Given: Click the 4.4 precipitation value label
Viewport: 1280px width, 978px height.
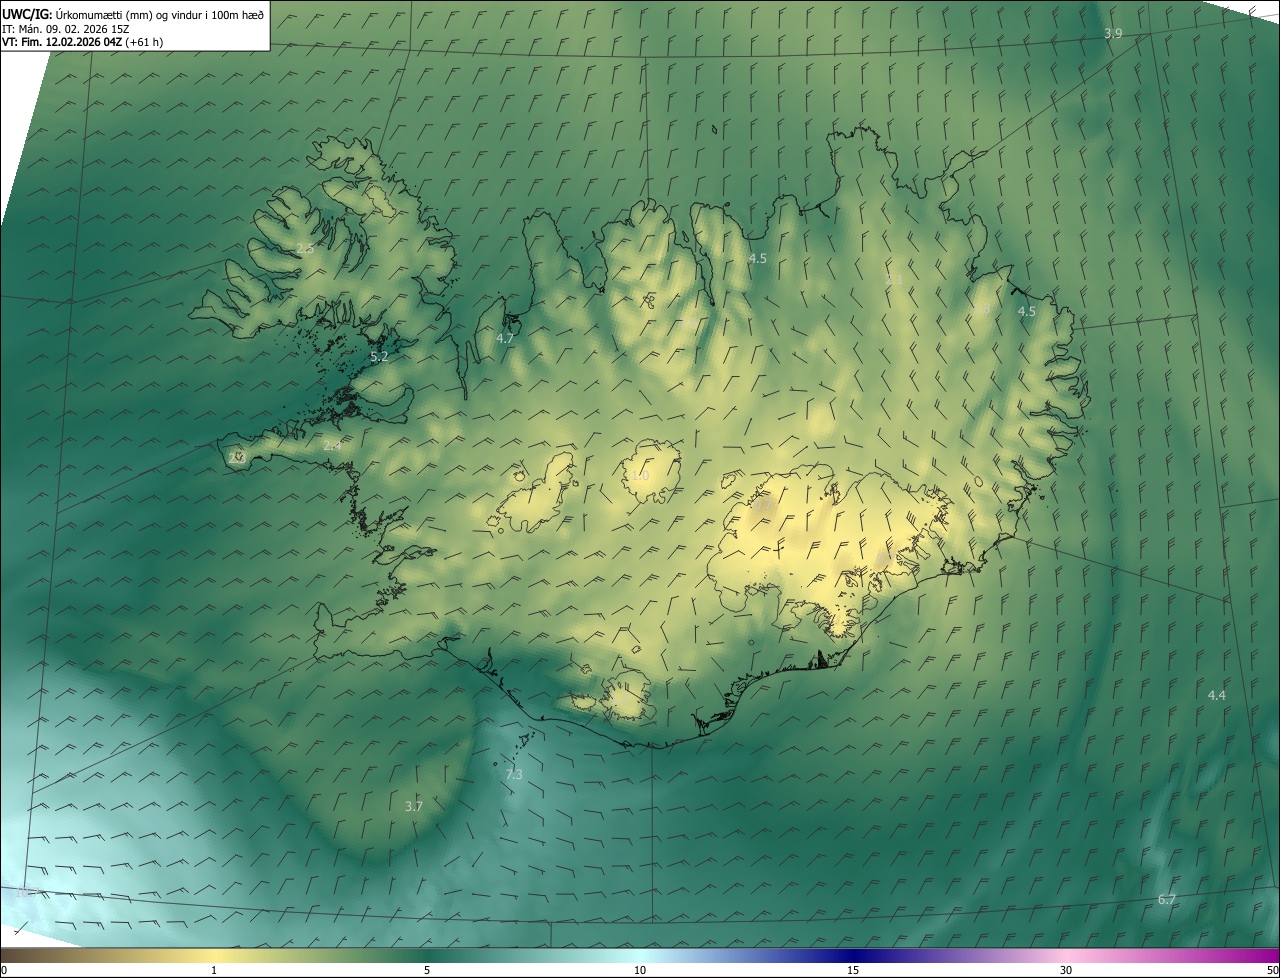Looking at the screenshot, I should pos(1217,695).
